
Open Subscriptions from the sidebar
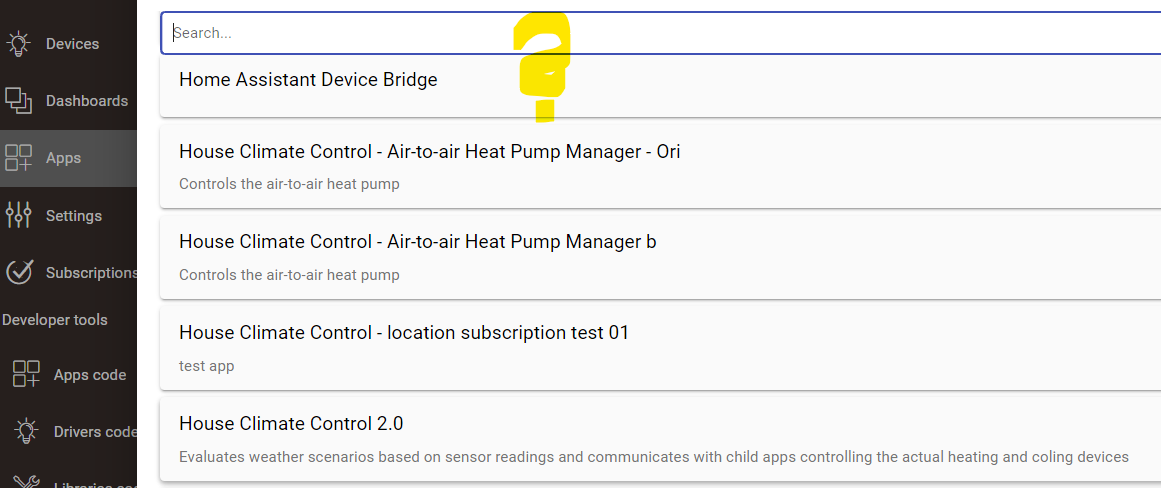coord(91,273)
